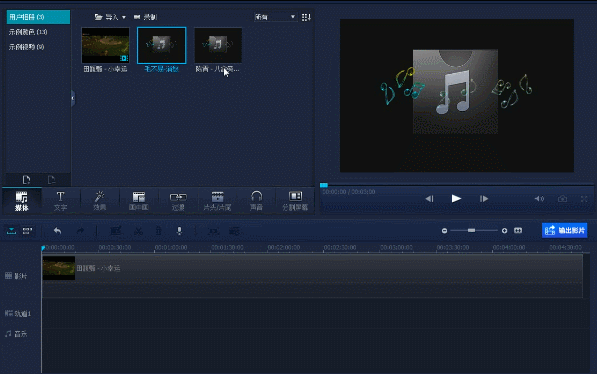Image resolution: width=597 pixels, height=374 pixels.
Task: Select the 田馥甄 - 小幸运 video thumbnail
Action: point(105,45)
